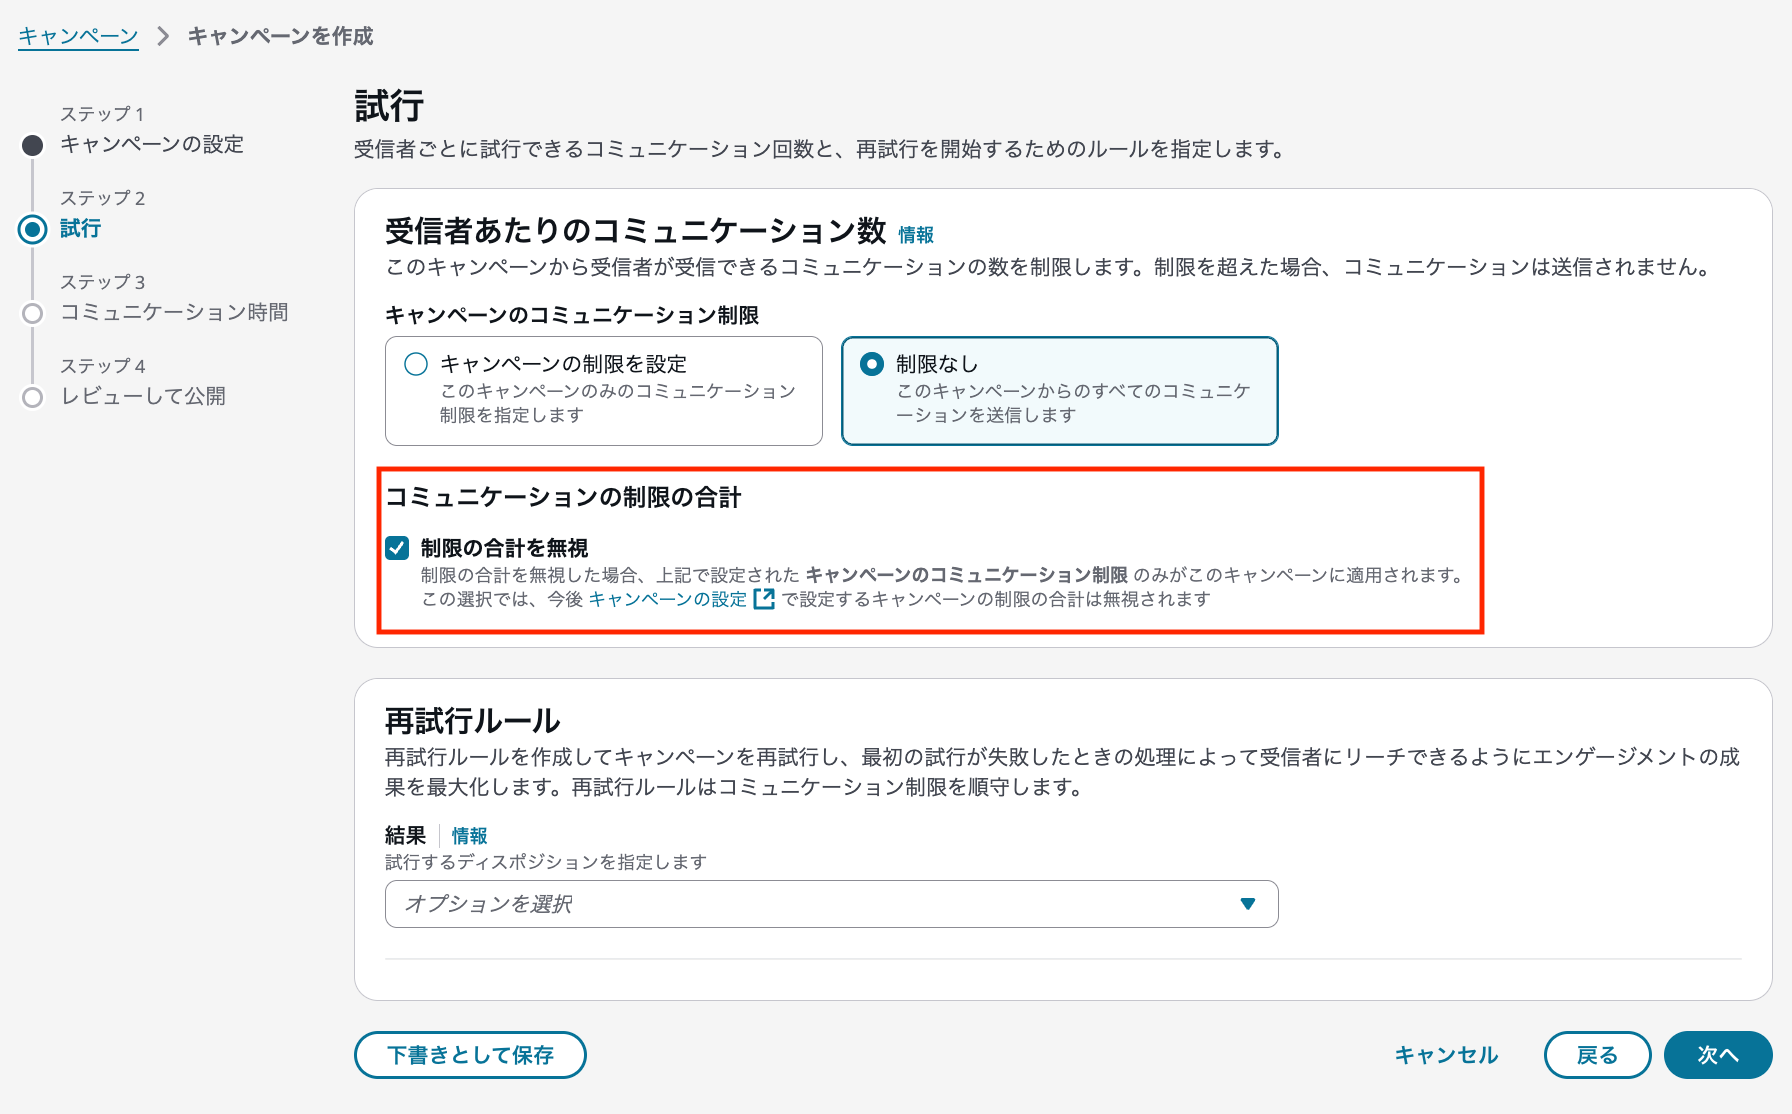Click 戻る button

point(1597,1055)
